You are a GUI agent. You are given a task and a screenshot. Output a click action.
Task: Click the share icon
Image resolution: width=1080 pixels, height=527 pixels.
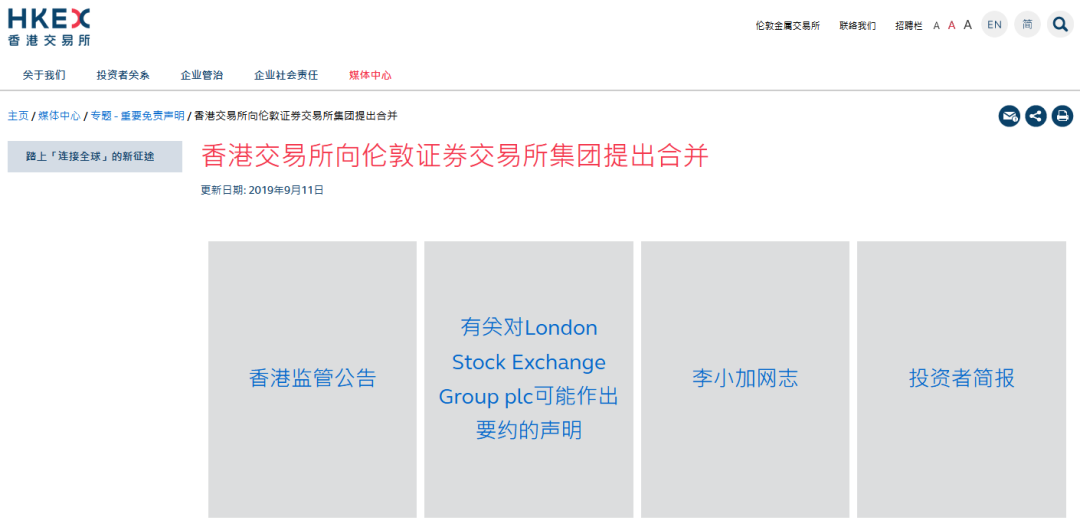coord(1035,116)
